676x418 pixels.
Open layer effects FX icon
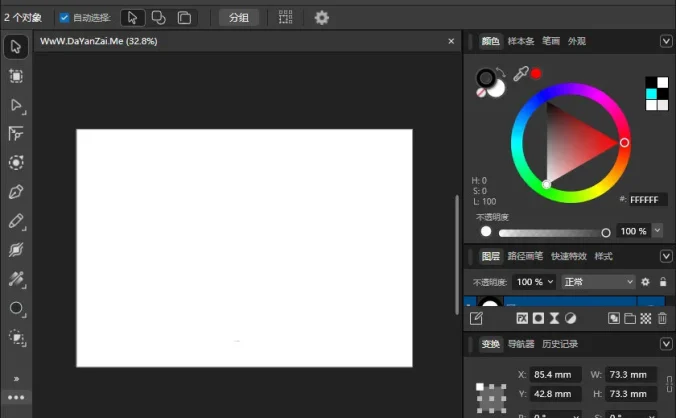point(522,318)
